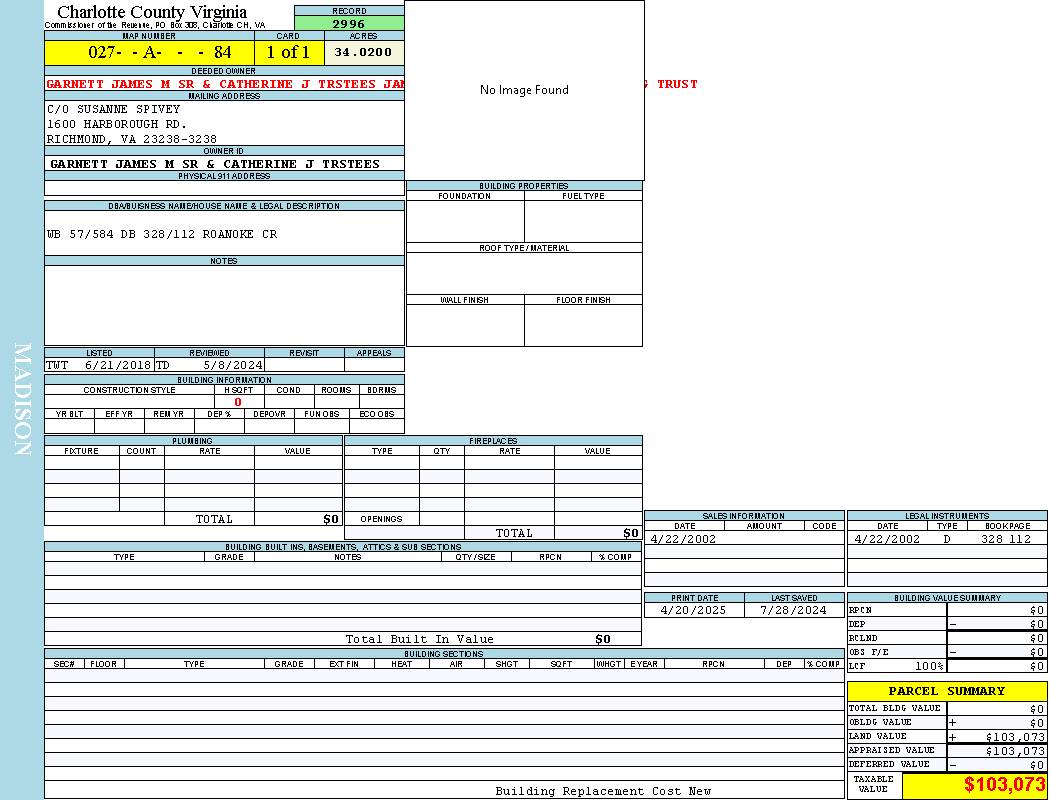Select the yellow map number field
The height and width of the screenshot is (800, 1050).
point(149,52)
